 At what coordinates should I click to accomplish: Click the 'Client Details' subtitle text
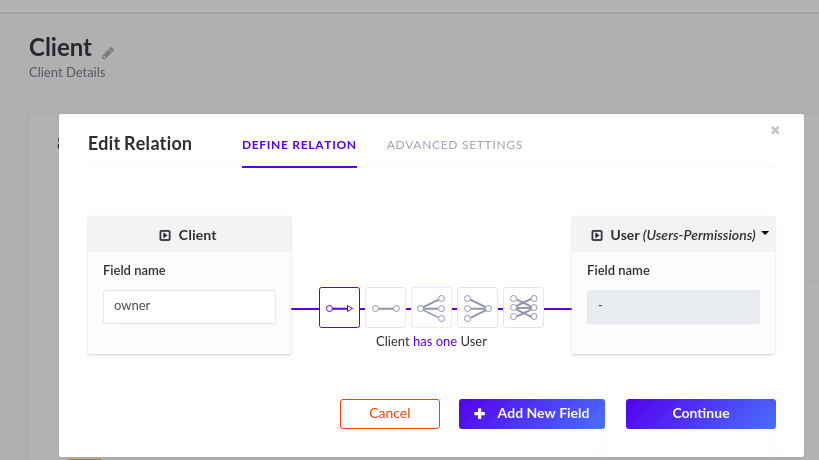pyautogui.click(x=67, y=73)
